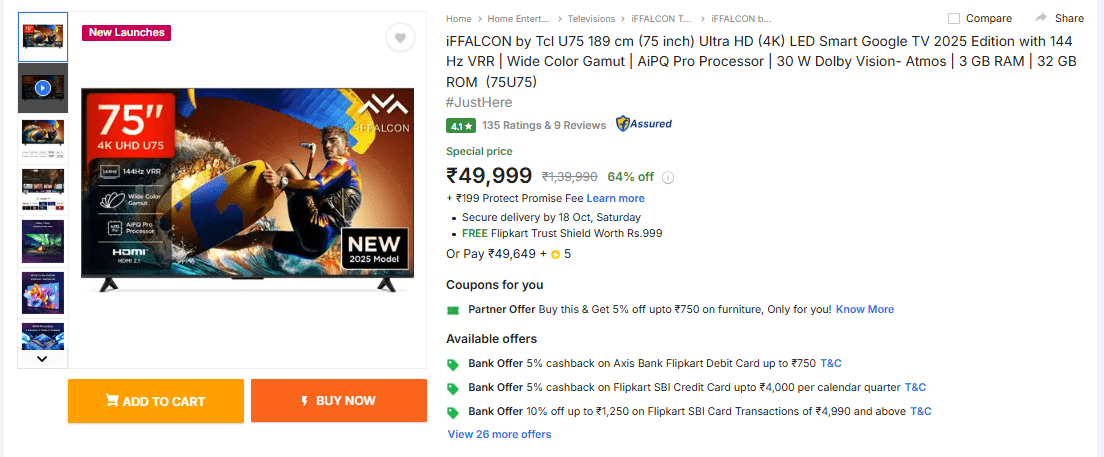Click the Partner Offer coupon icon

point(453,310)
